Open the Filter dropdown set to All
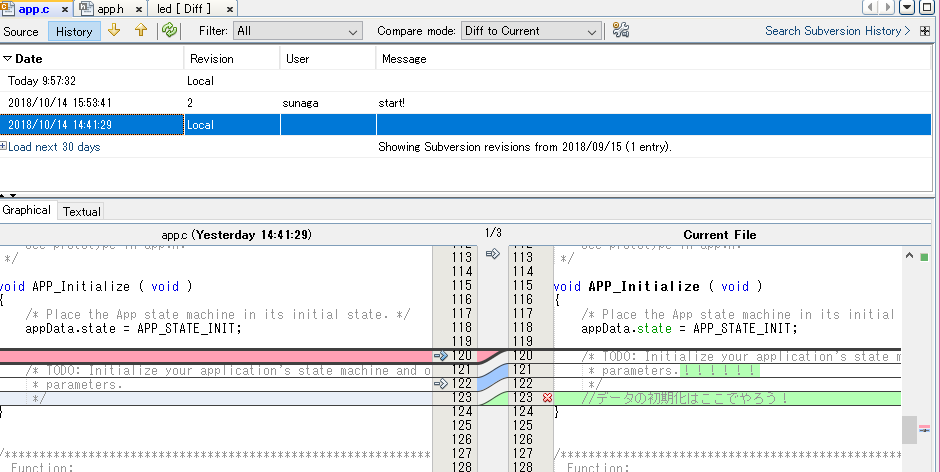Viewport: 940px width, 472px height. tap(297, 31)
